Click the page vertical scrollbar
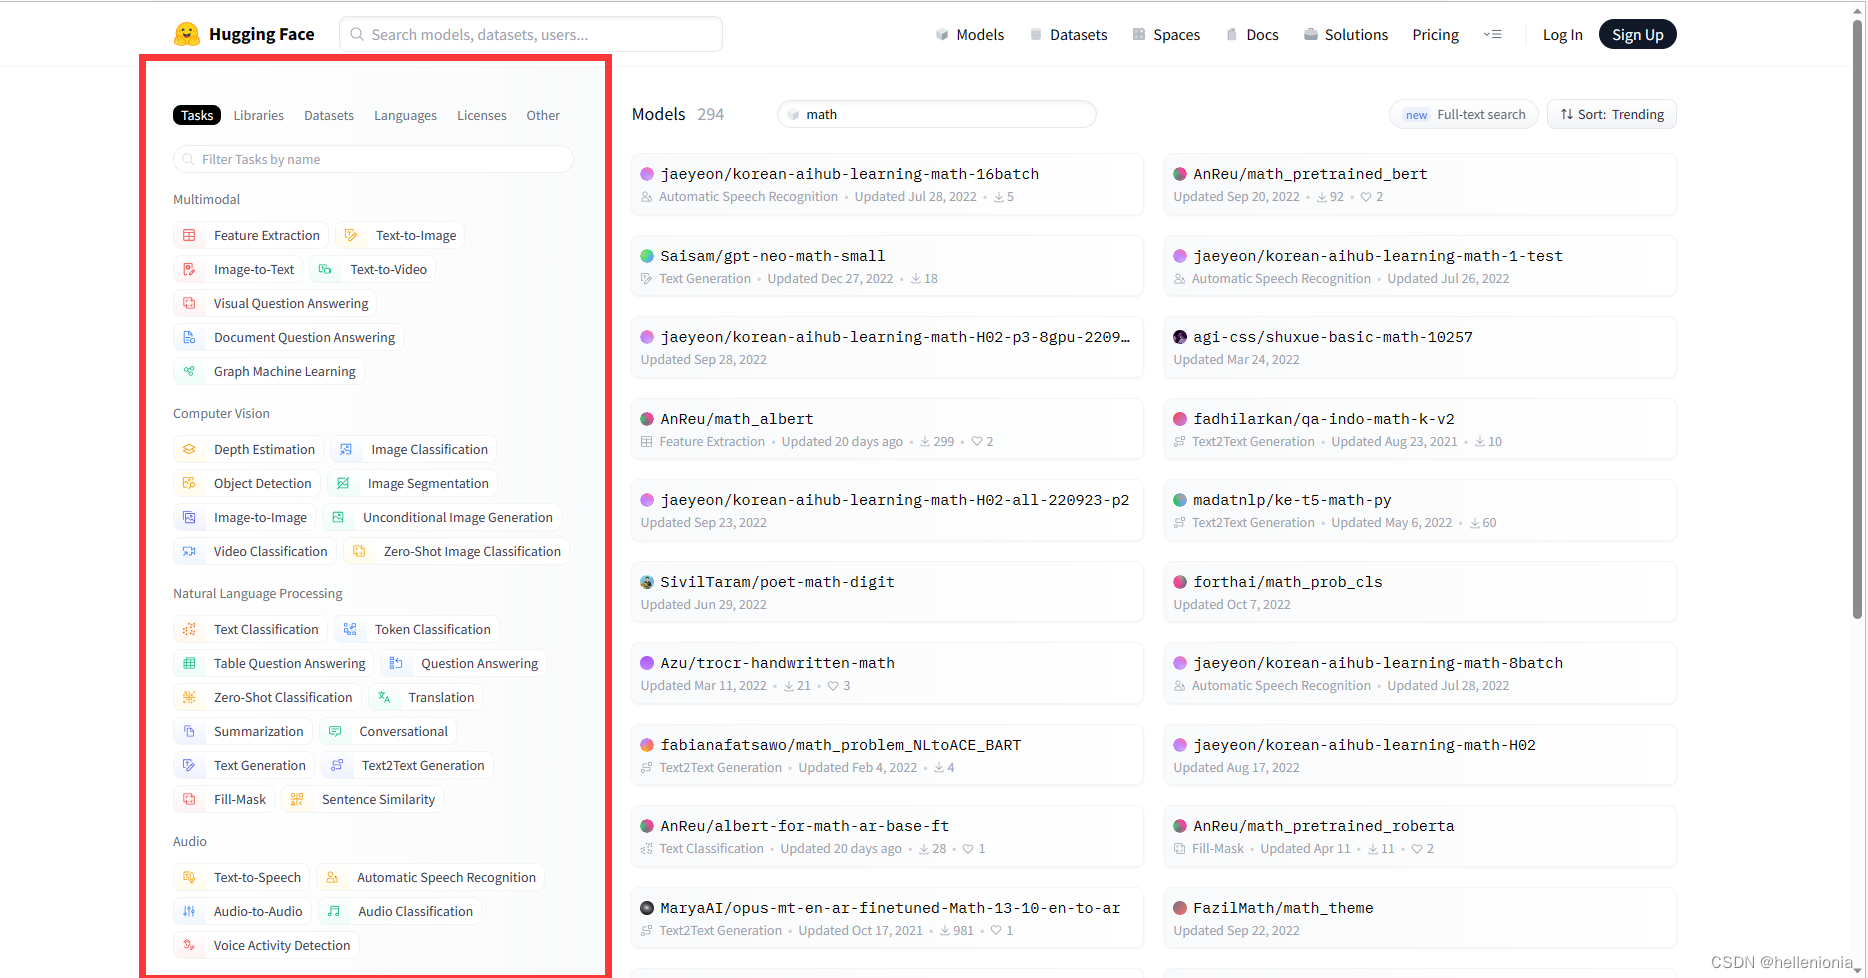 pos(1857,320)
